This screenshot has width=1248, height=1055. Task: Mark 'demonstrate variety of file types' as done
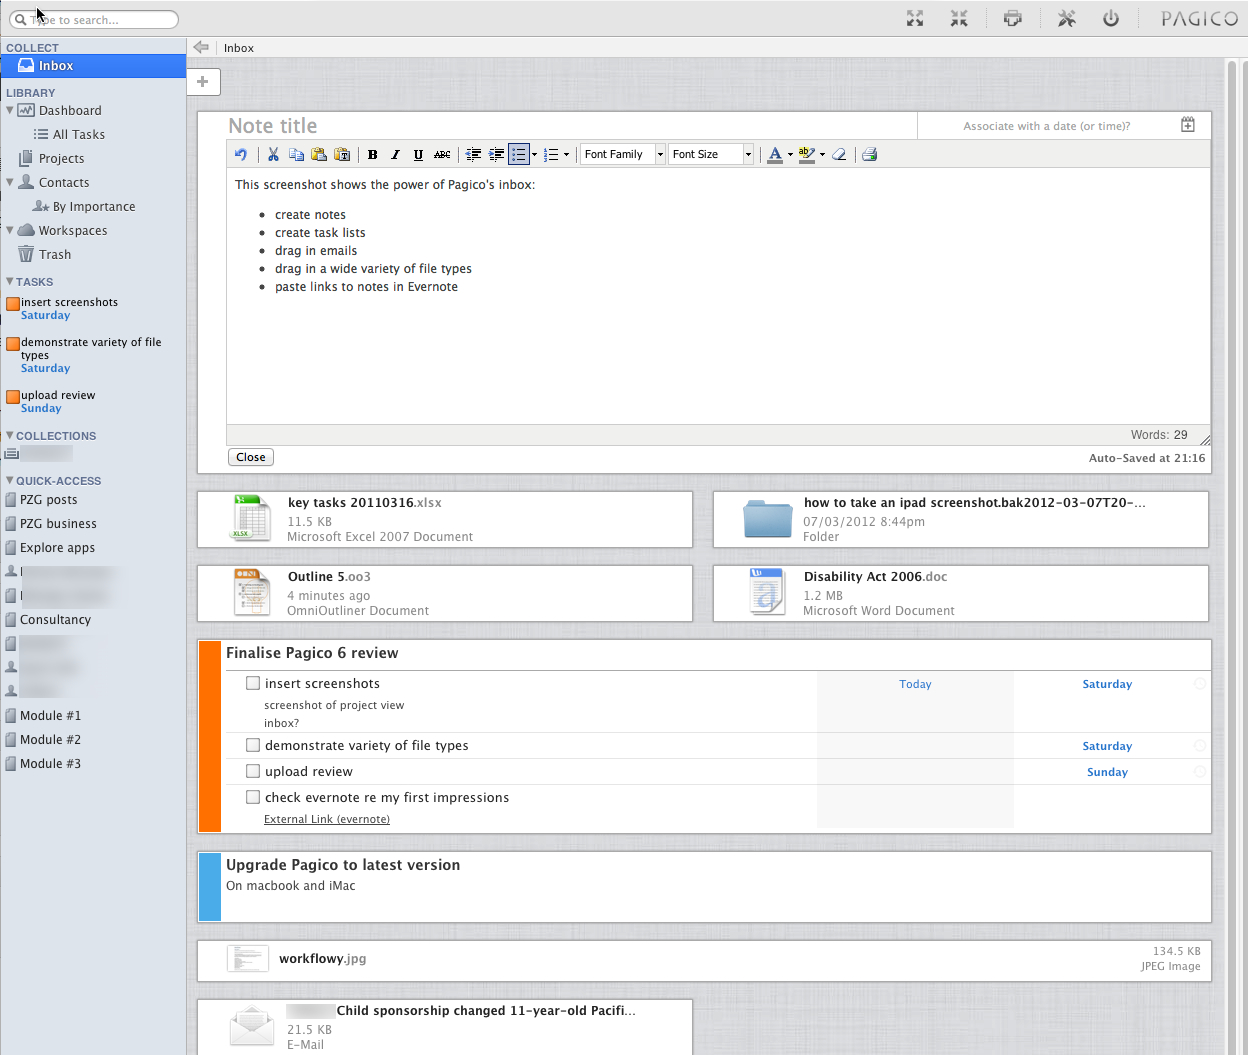coord(253,745)
